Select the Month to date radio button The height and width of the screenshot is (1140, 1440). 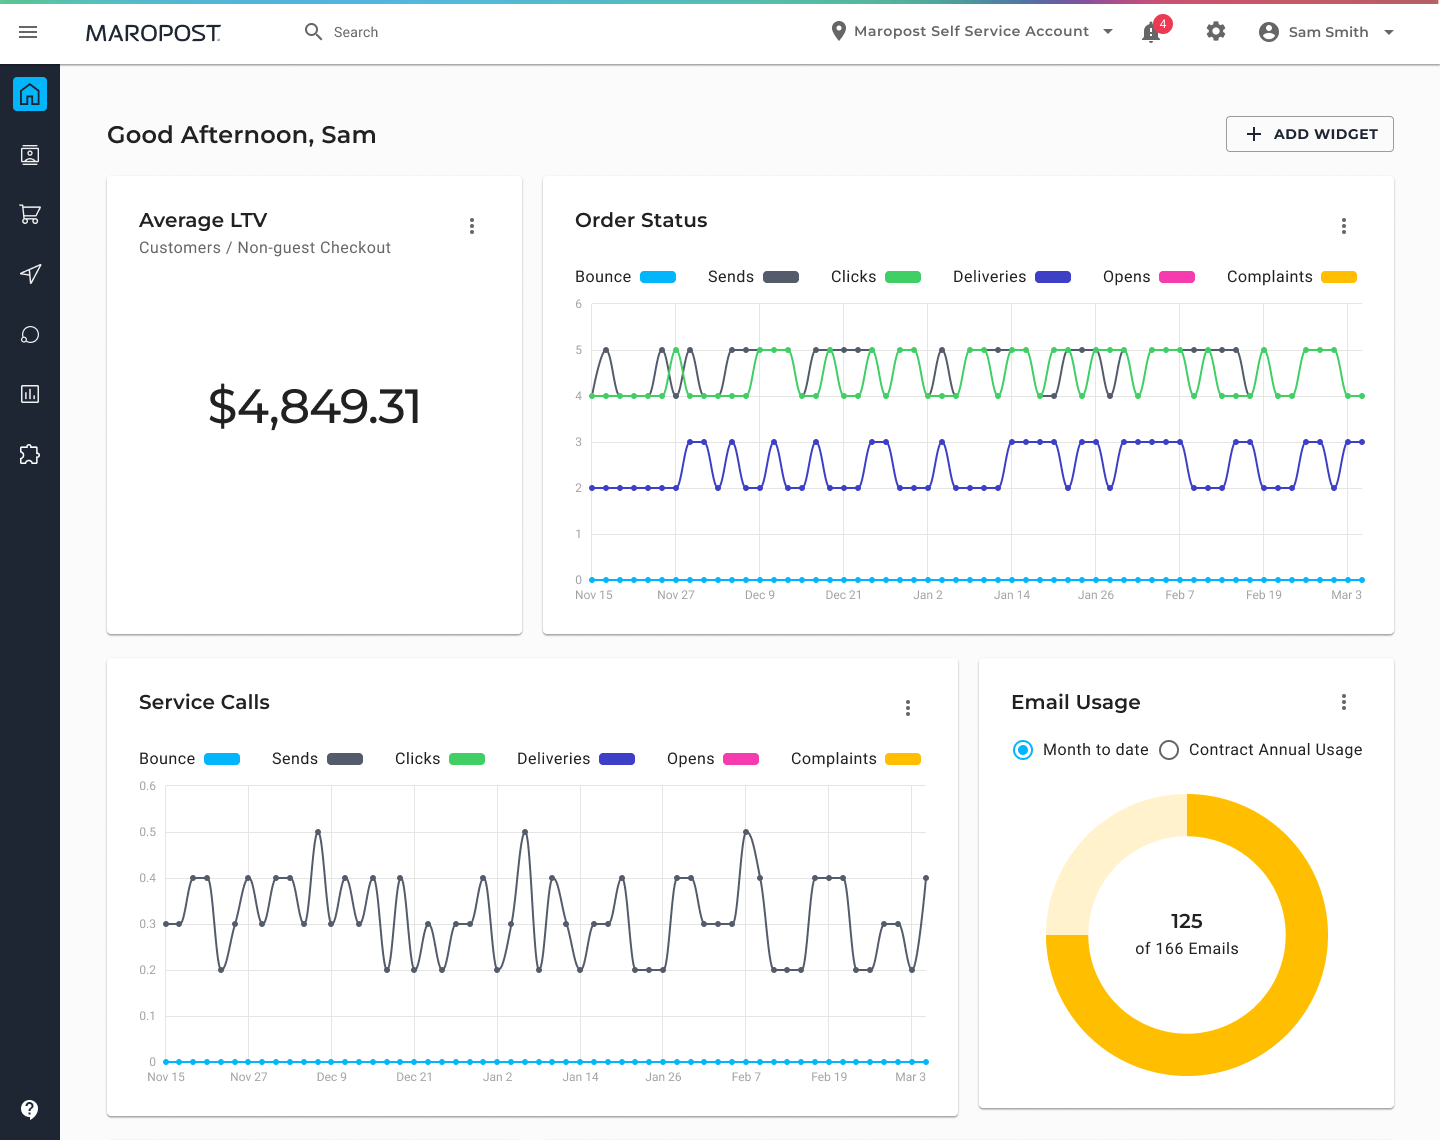1023,749
